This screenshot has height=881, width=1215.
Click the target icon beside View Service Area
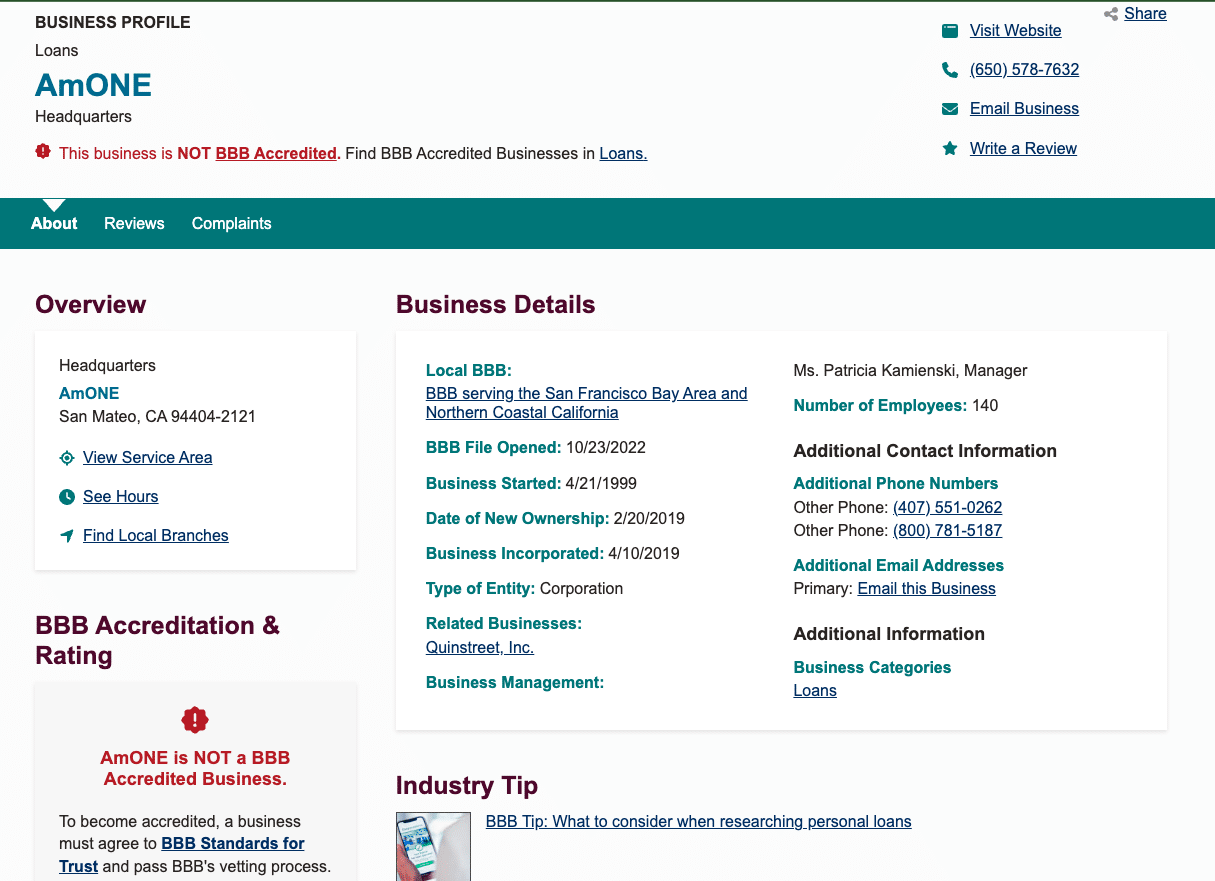pyautogui.click(x=67, y=458)
